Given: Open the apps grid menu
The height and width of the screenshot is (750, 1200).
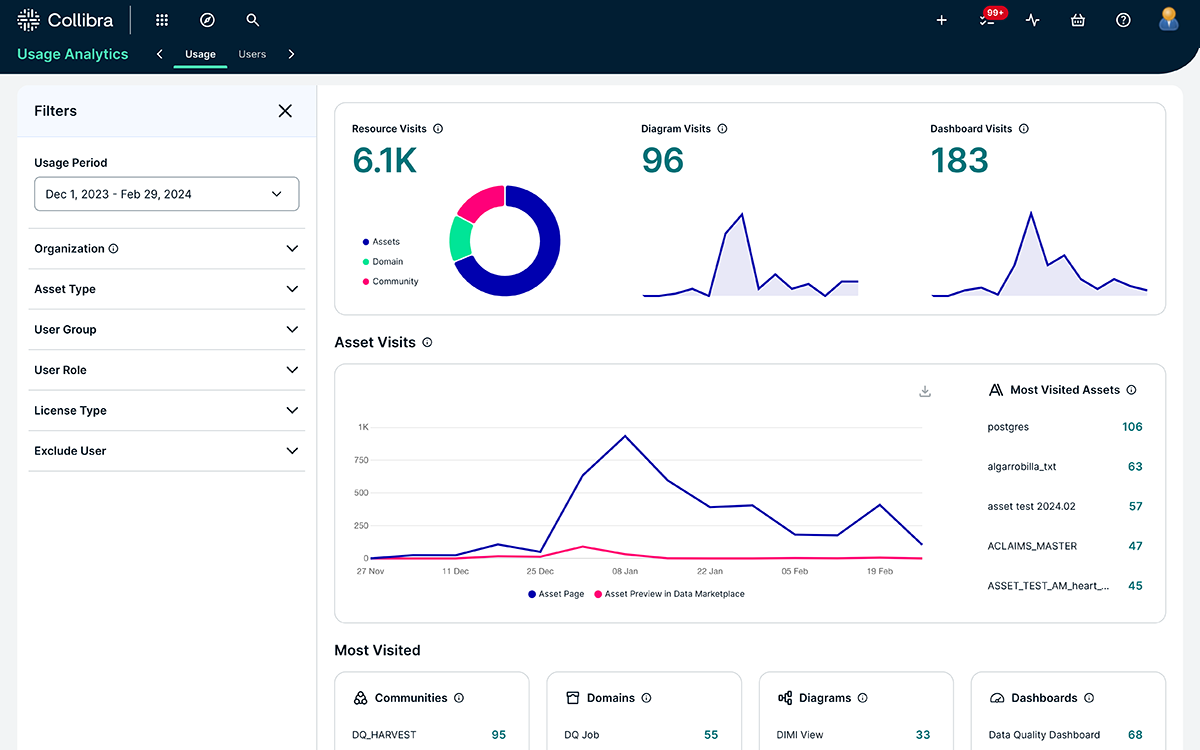Looking at the screenshot, I should click(162, 20).
